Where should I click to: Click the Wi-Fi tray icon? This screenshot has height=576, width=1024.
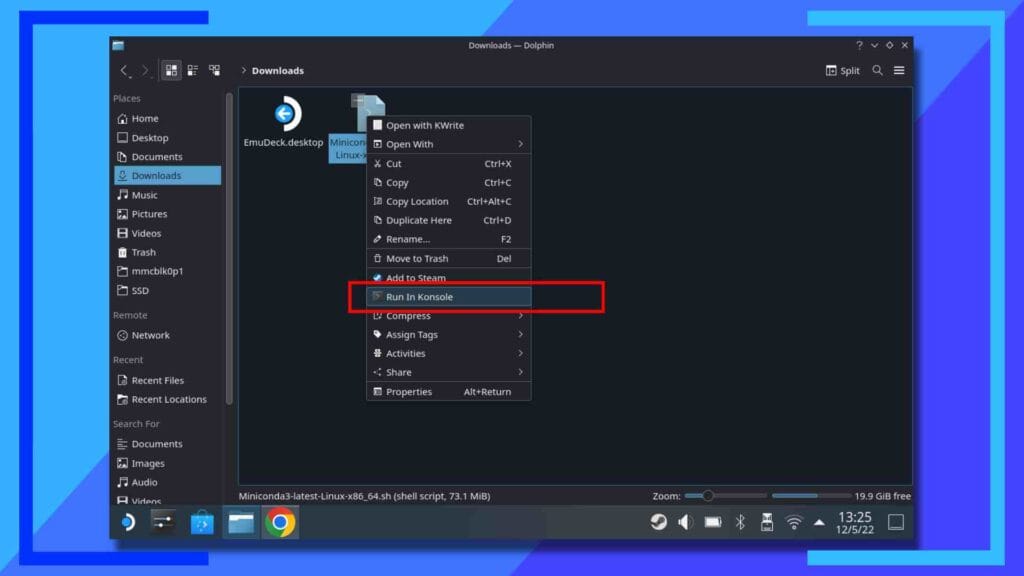coord(793,522)
